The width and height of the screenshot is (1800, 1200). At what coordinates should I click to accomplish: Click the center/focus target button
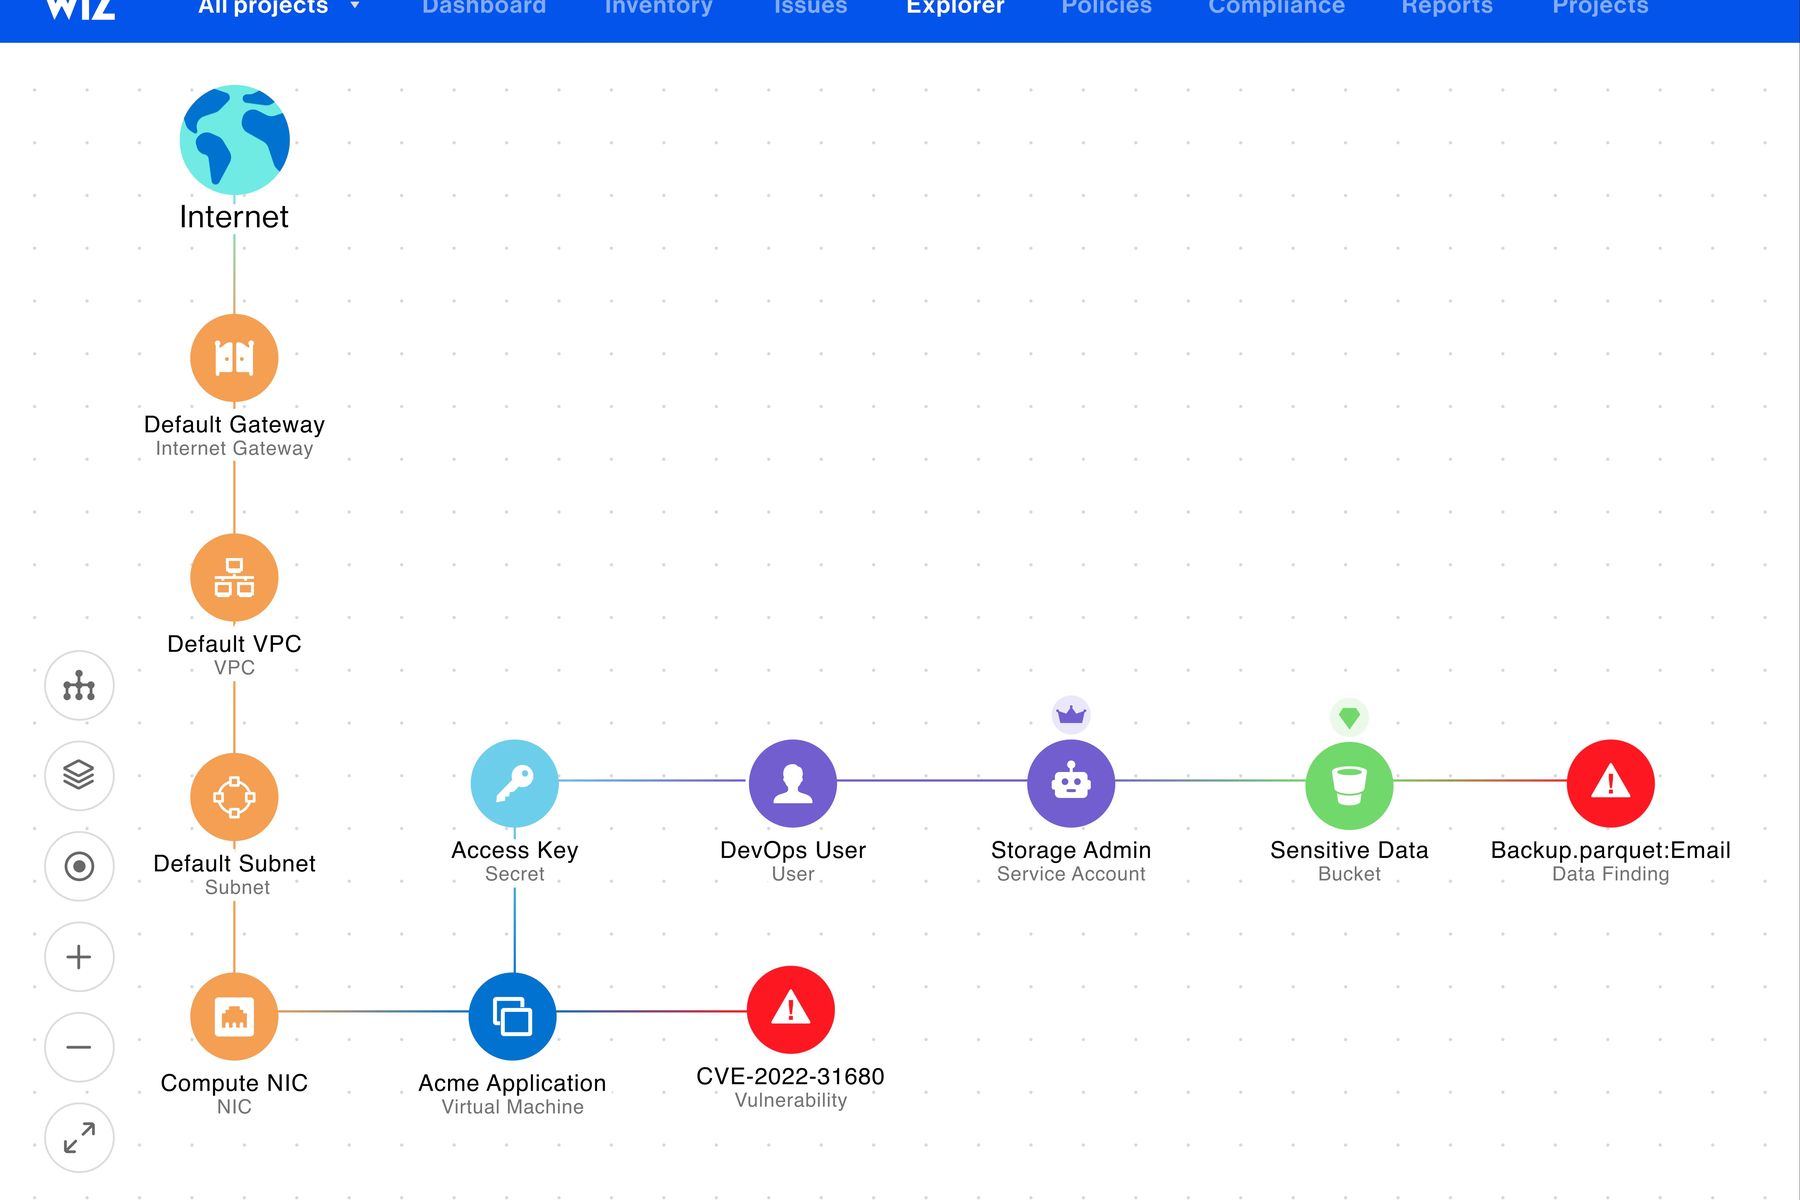[79, 866]
